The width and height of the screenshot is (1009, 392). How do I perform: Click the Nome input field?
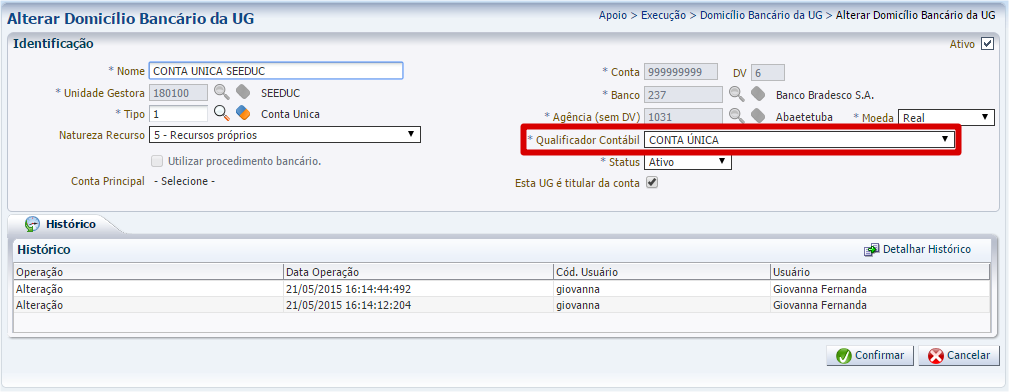276,71
